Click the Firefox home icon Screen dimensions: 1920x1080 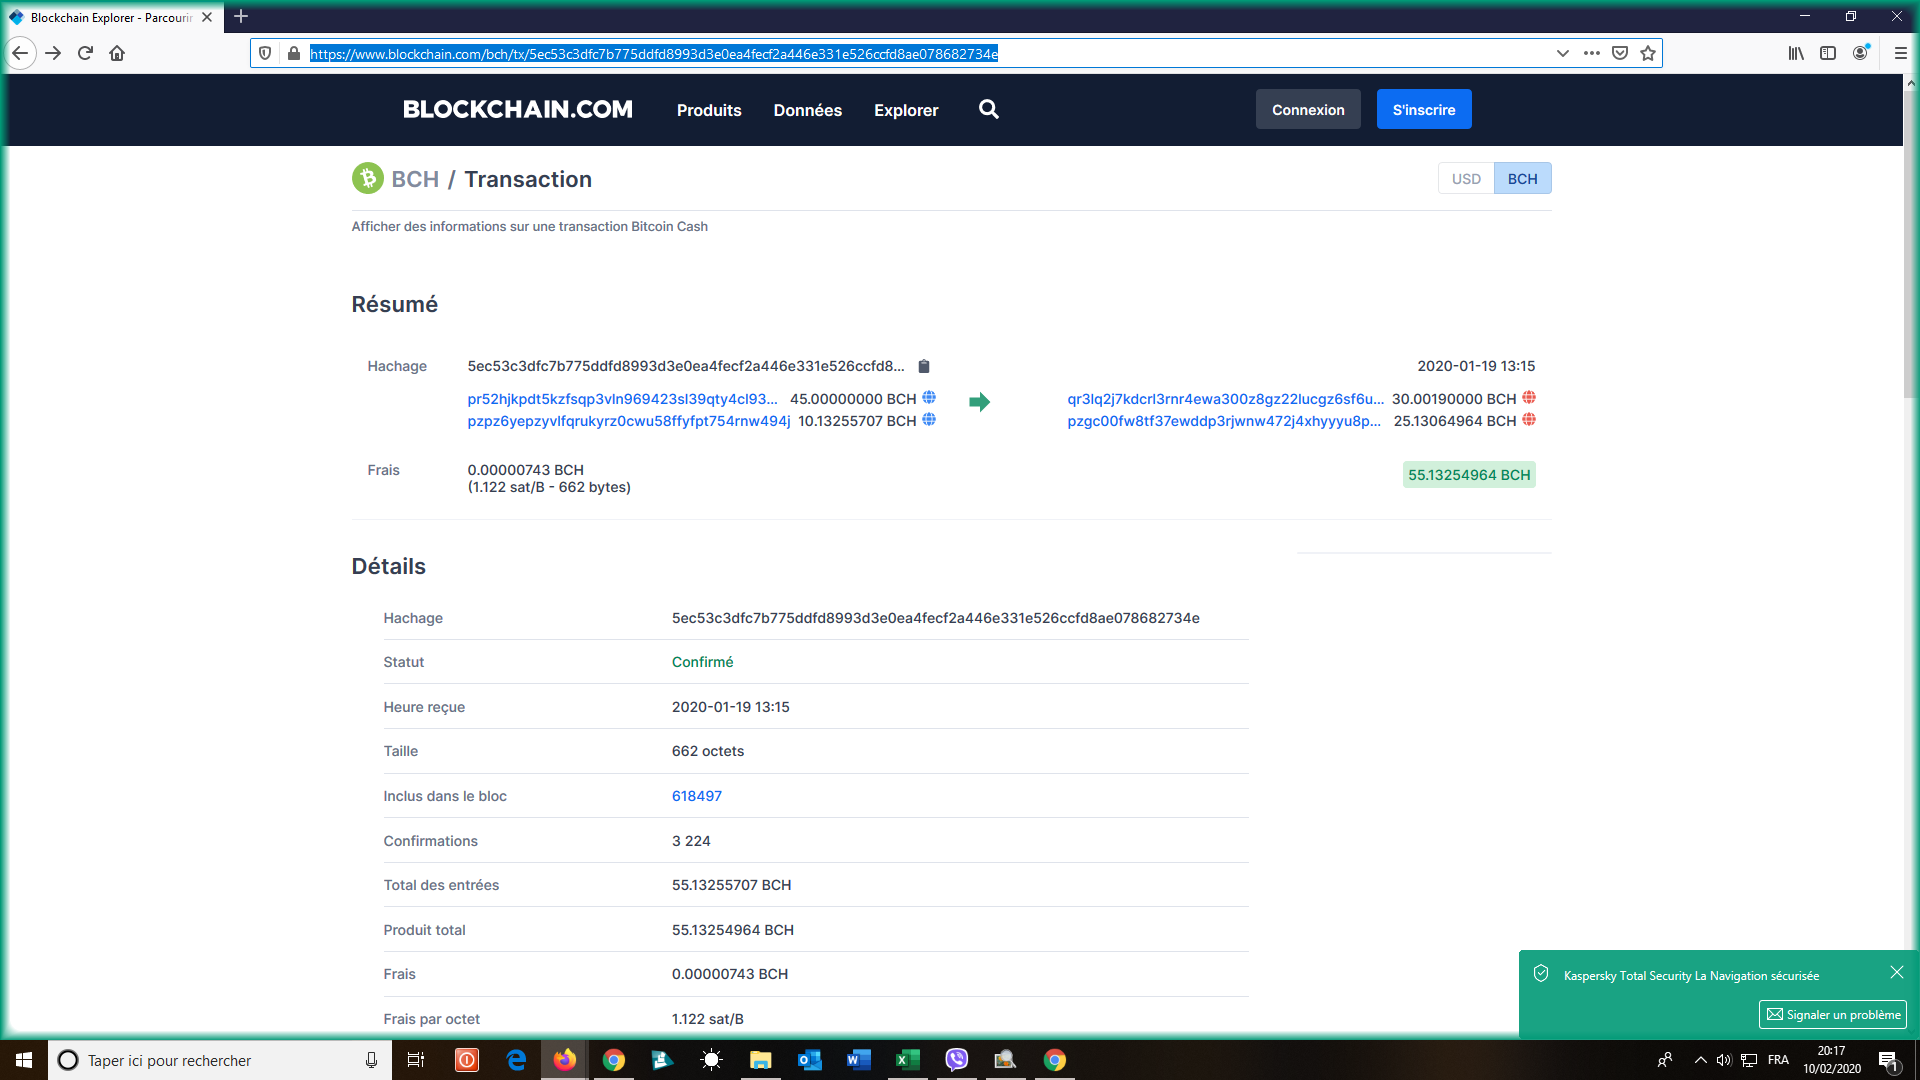pyautogui.click(x=117, y=54)
